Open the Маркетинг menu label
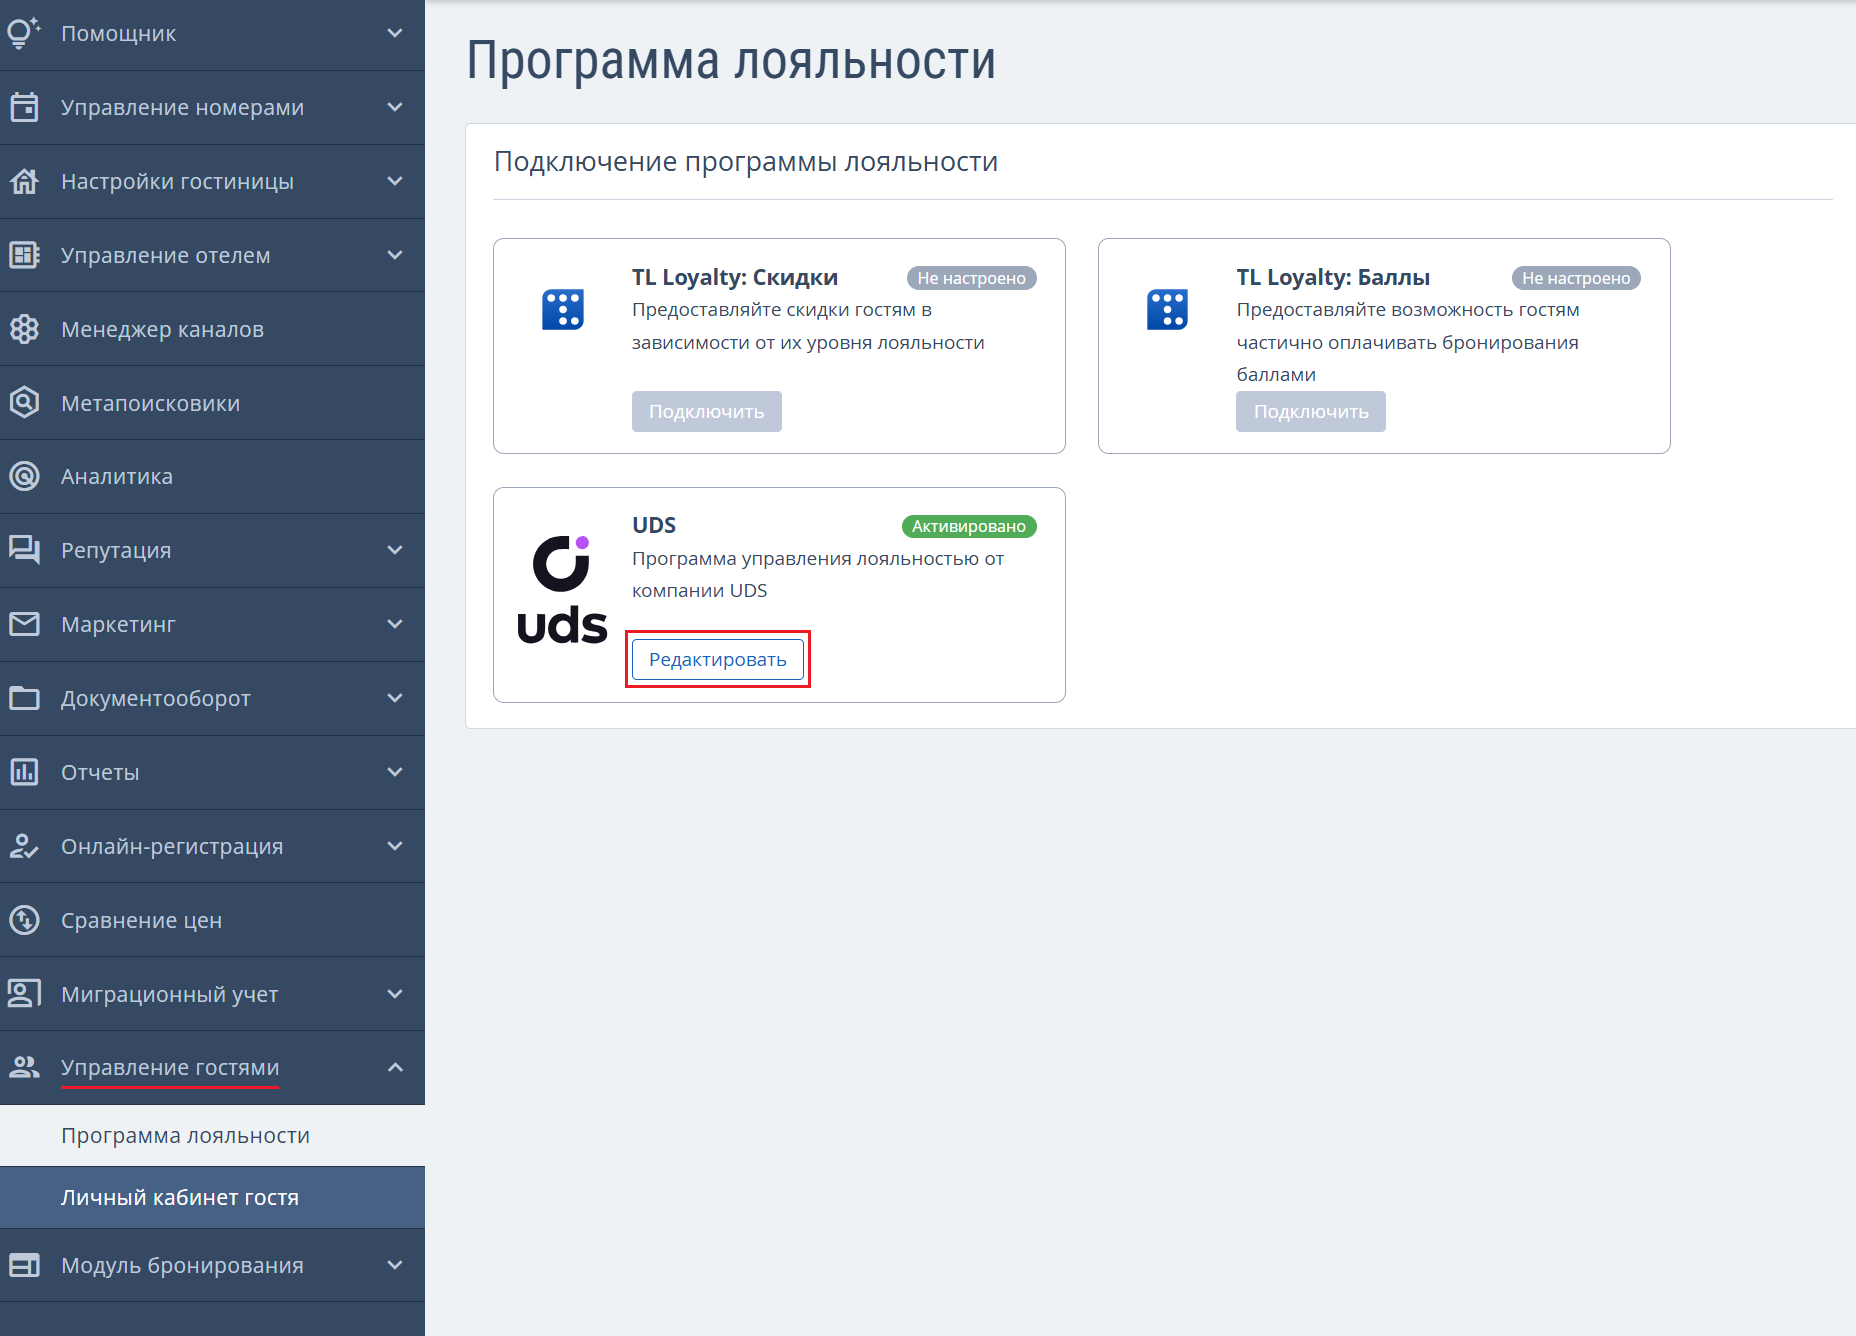1856x1336 pixels. (x=118, y=624)
